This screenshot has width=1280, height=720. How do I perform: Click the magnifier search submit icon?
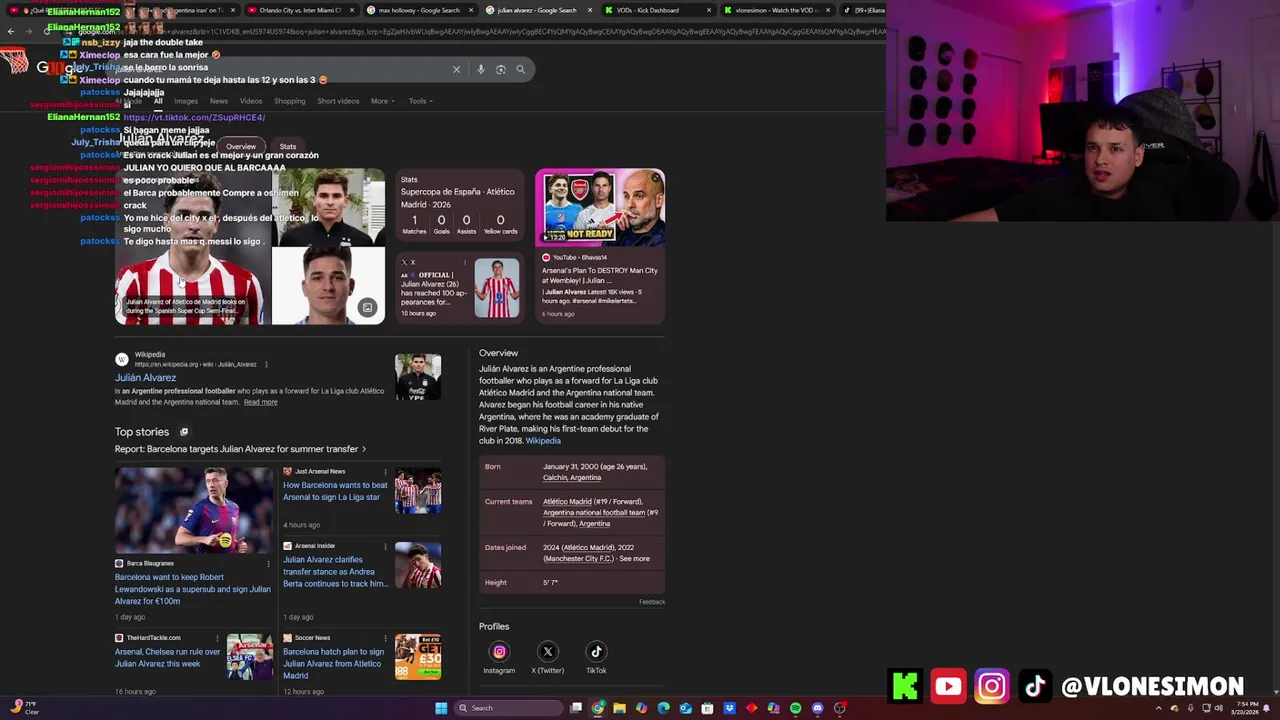(520, 69)
